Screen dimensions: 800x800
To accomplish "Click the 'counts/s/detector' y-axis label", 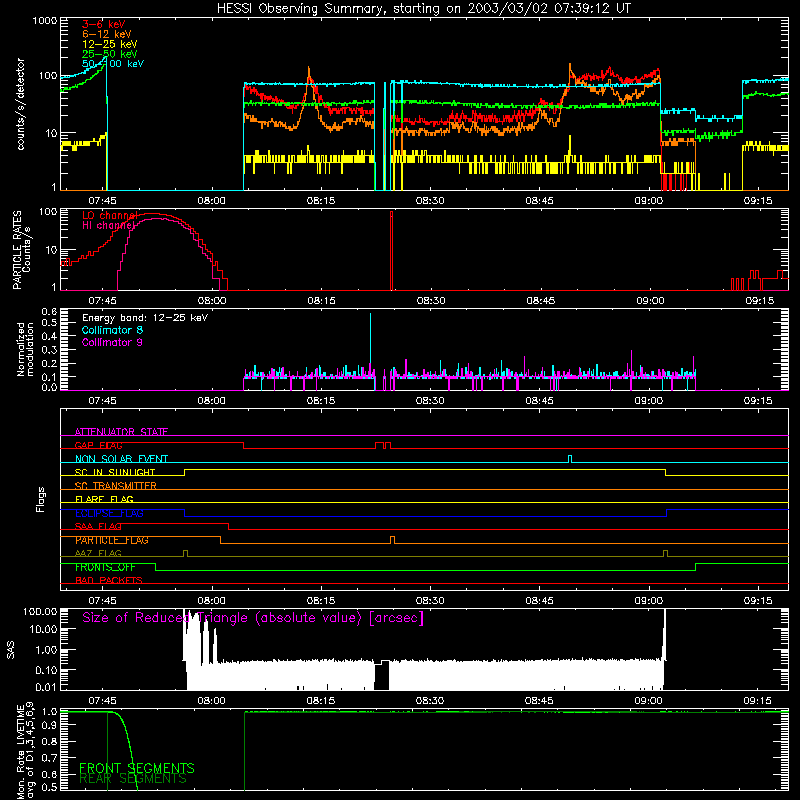I will coord(20,104).
